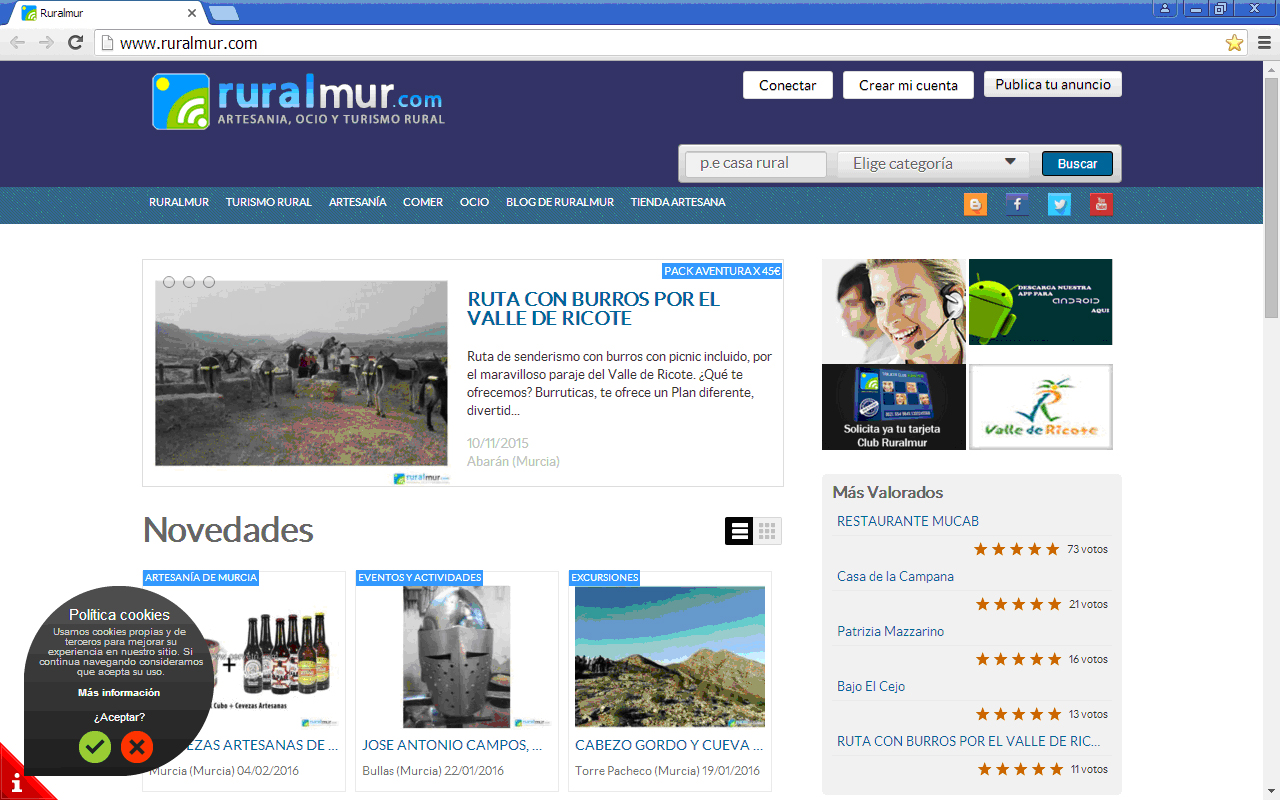The height and width of the screenshot is (800, 1280).
Task: Open Chrome menu hamburger icon
Action: [1264, 43]
